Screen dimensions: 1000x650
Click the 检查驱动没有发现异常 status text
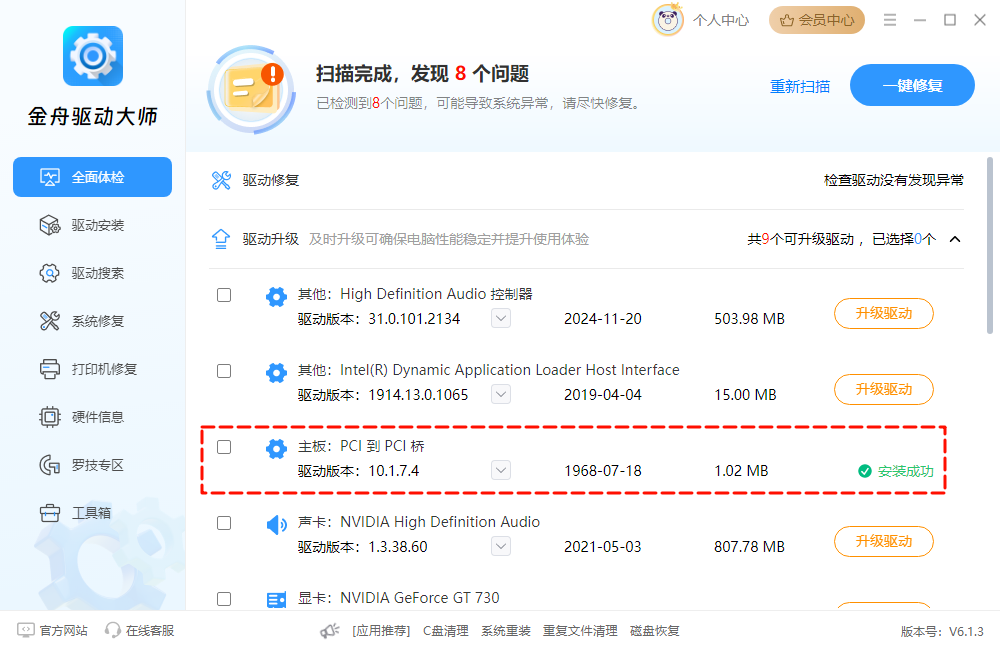coord(893,181)
